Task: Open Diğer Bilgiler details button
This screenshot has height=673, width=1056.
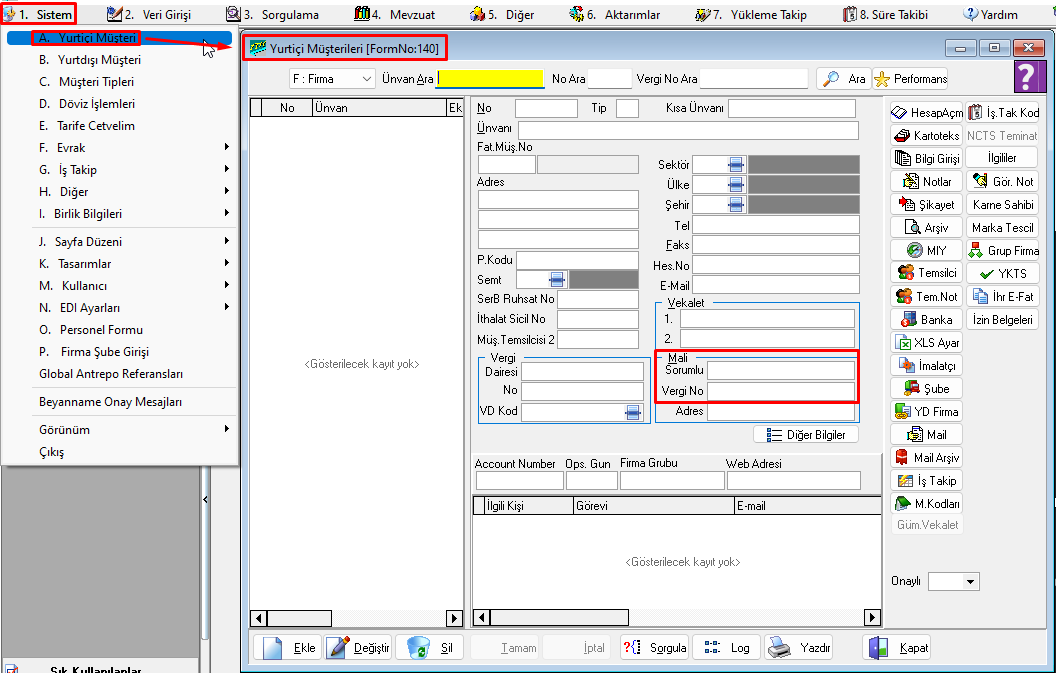Action: [805, 435]
